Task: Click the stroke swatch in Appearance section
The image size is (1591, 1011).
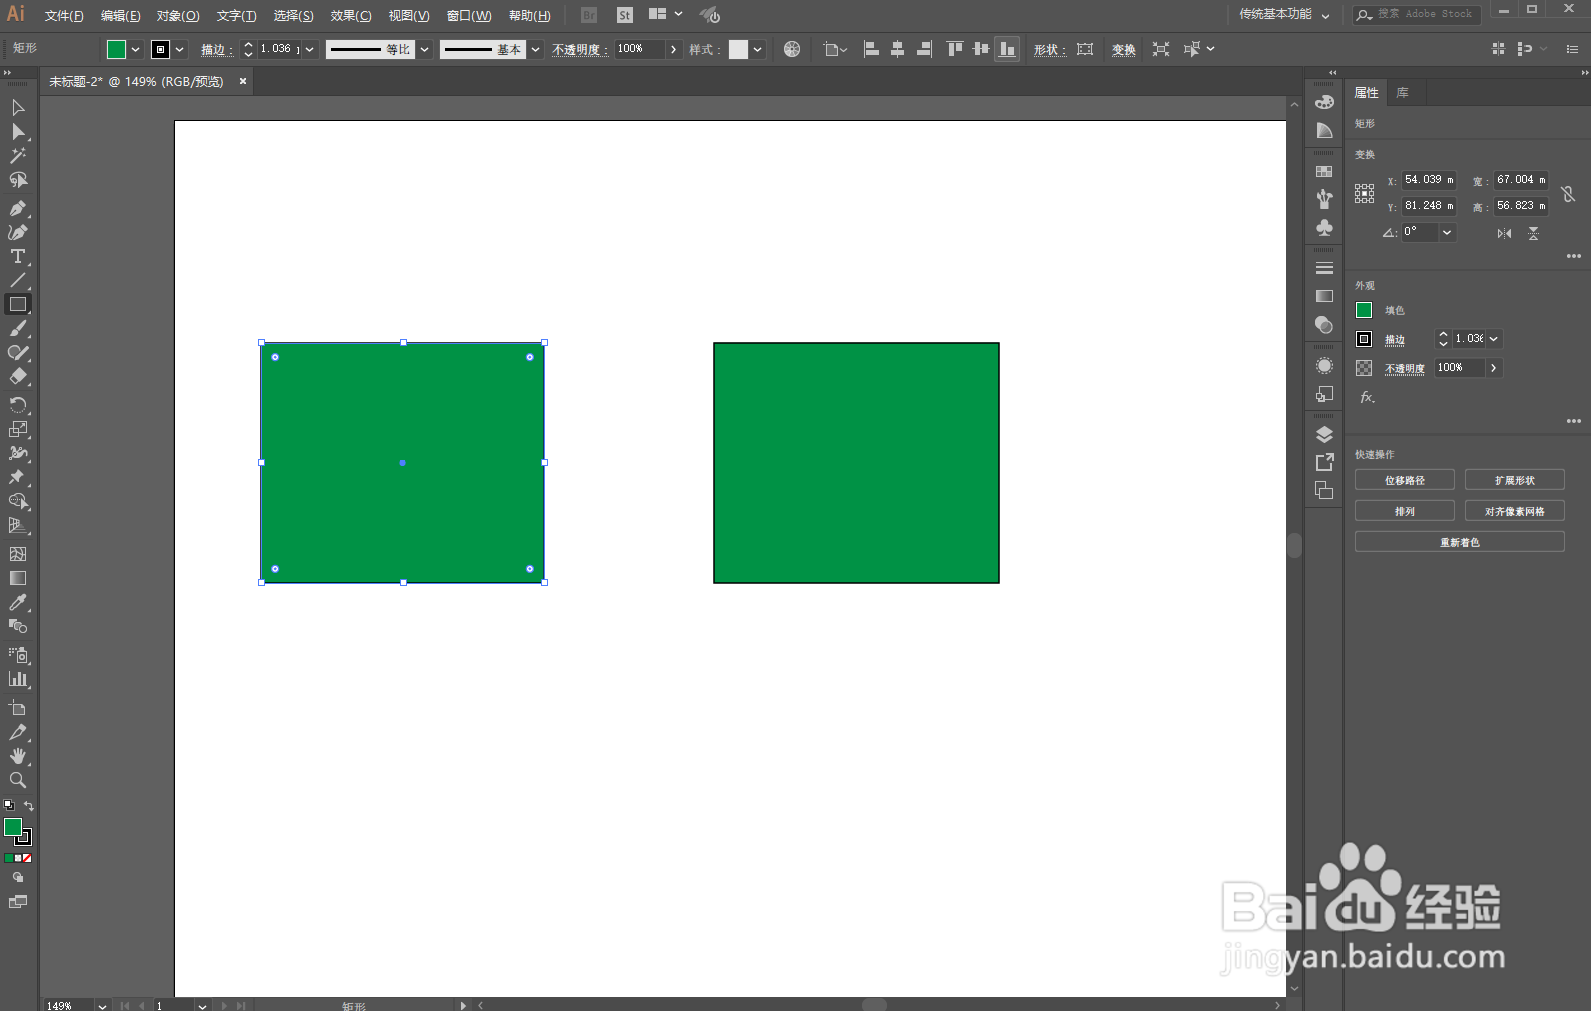Action: (1364, 339)
